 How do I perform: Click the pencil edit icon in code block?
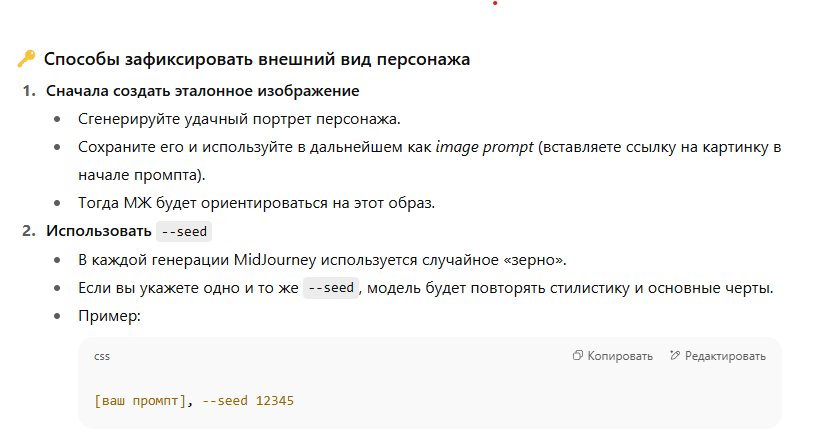(x=675, y=356)
